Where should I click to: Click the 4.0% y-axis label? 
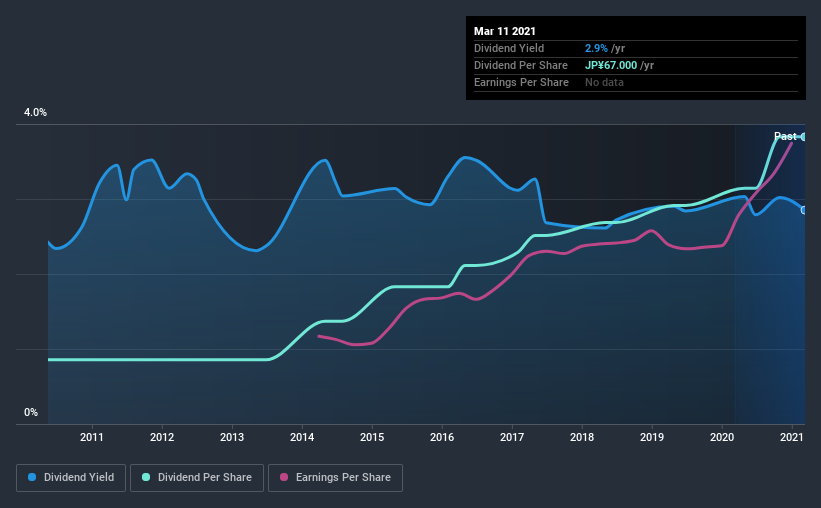pyautogui.click(x=35, y=113)
